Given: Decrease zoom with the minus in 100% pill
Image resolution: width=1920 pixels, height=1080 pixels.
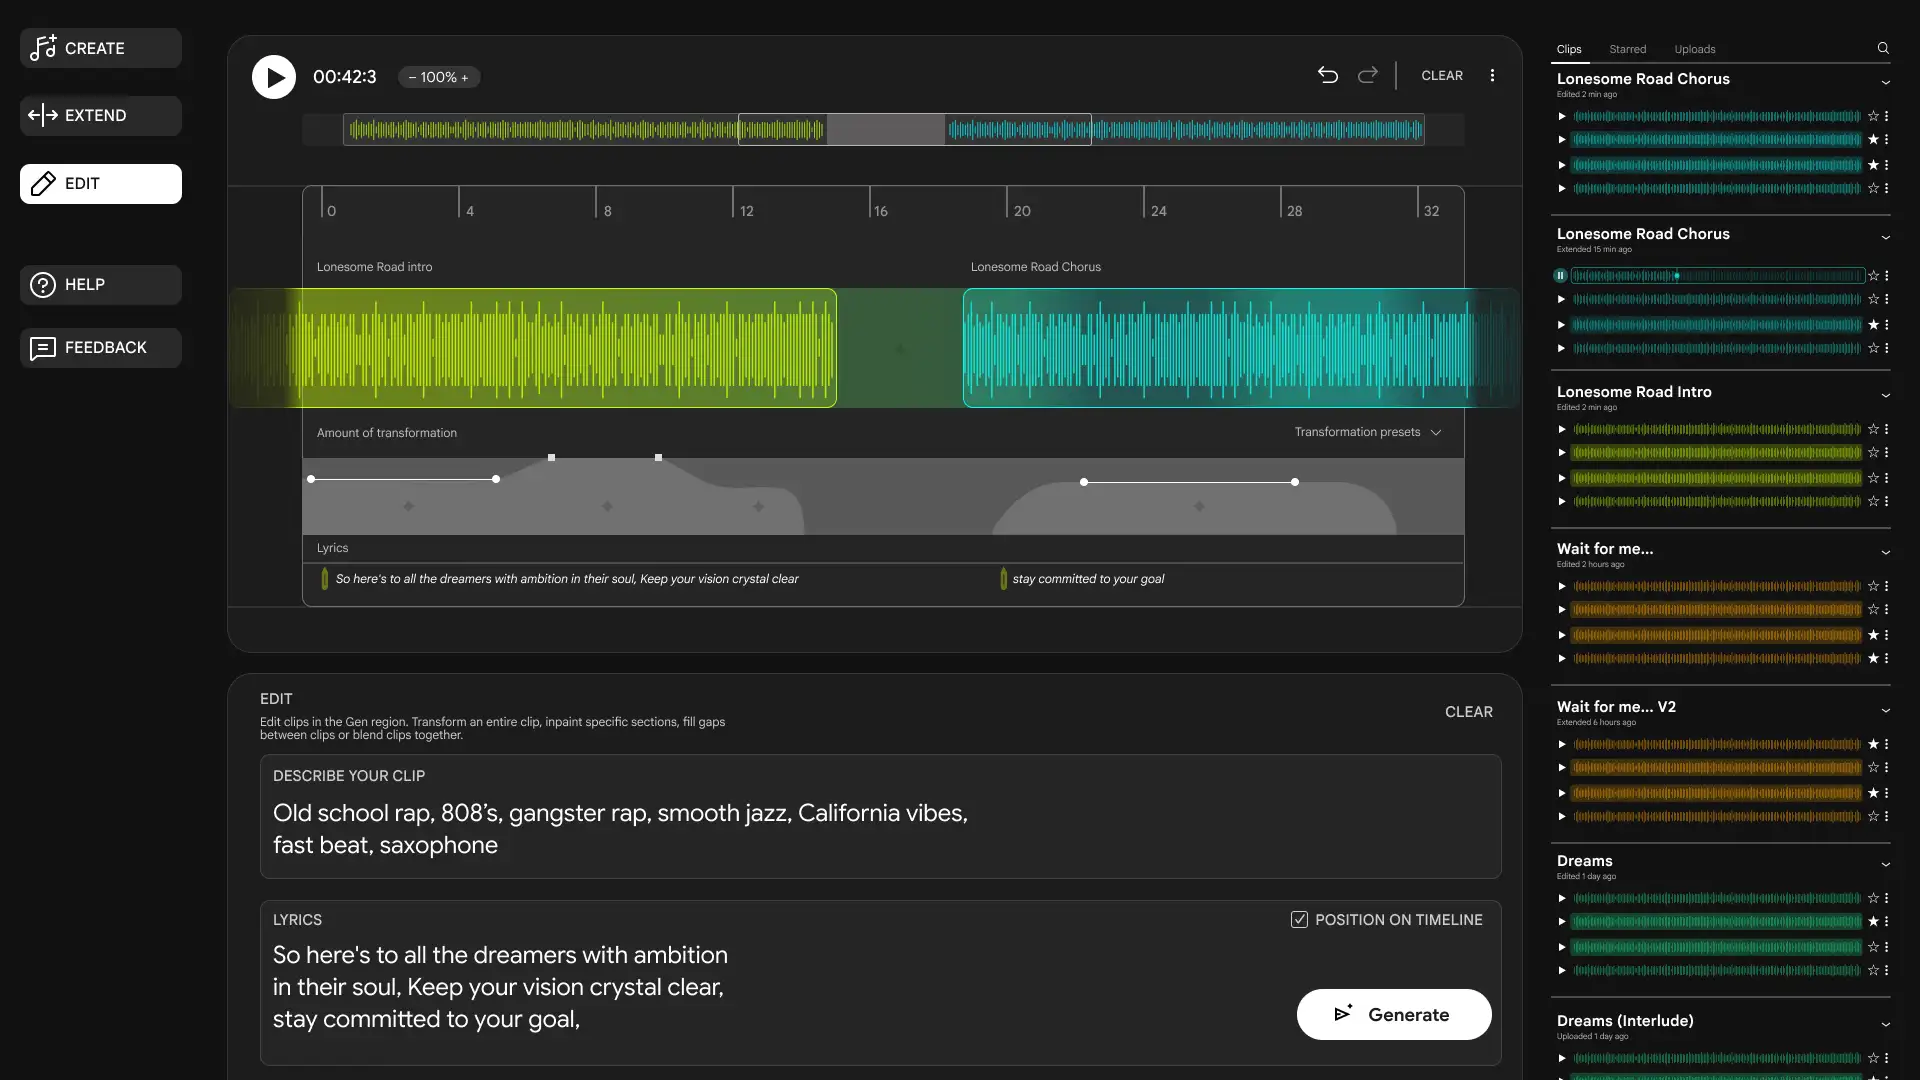Looking at the screenshot, I should pyautogui.click(x=412, y=77).
